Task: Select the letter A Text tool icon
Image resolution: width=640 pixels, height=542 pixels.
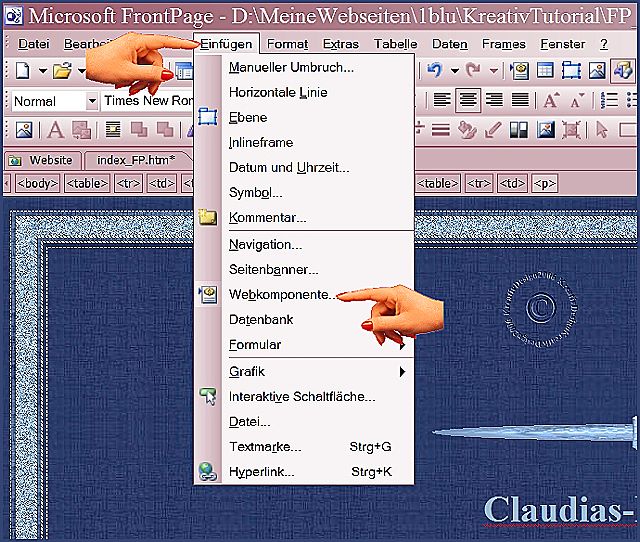Action: (x=55, y=131)
